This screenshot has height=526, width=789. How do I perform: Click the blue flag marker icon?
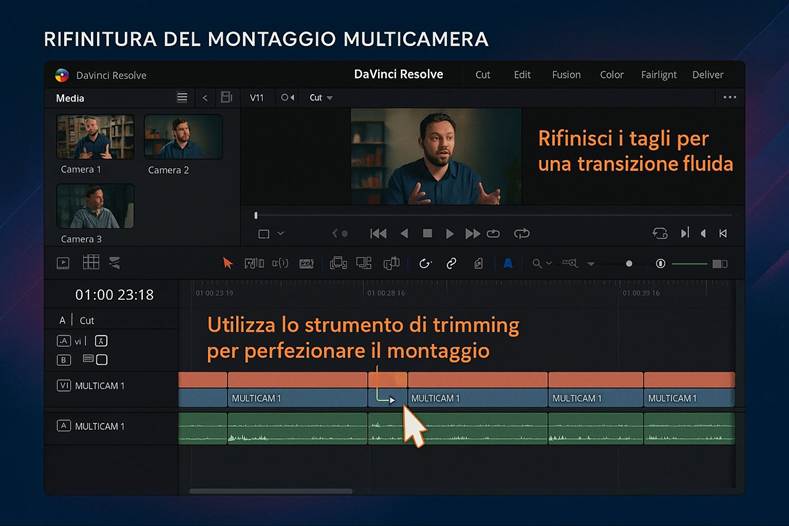pyautogui.click(x=508, y=263)
